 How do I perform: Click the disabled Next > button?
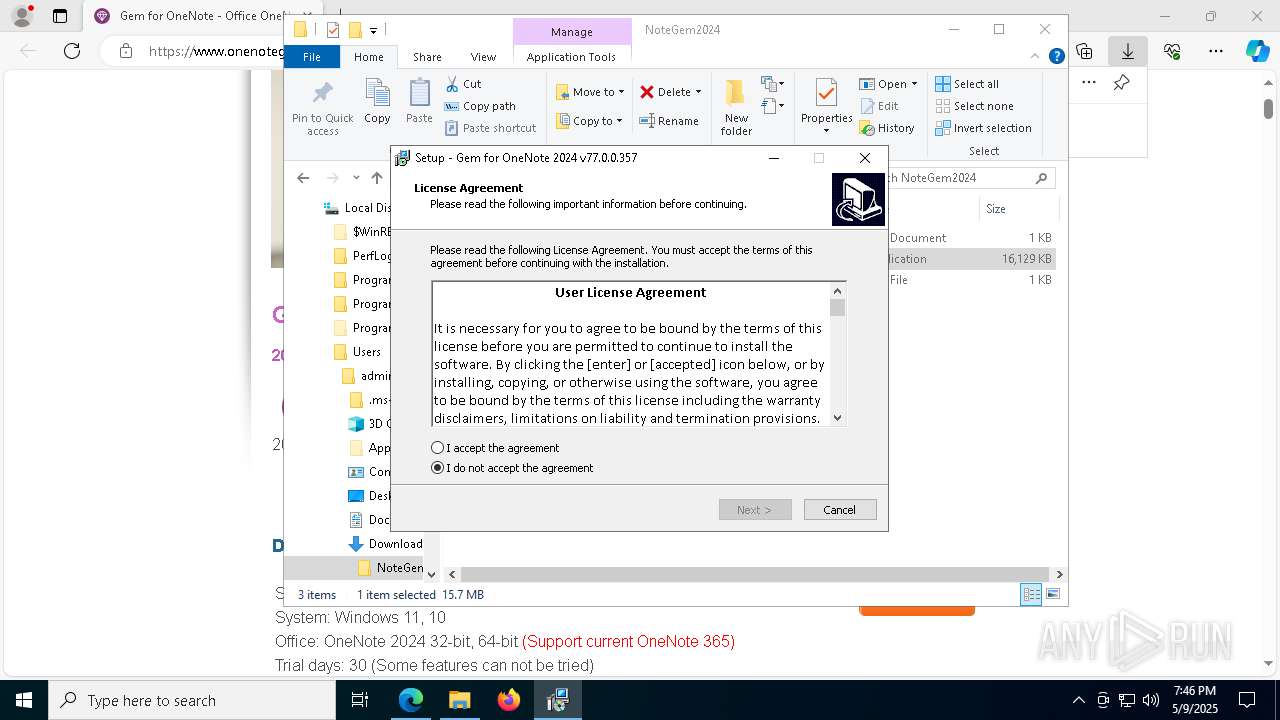point(755,510)
